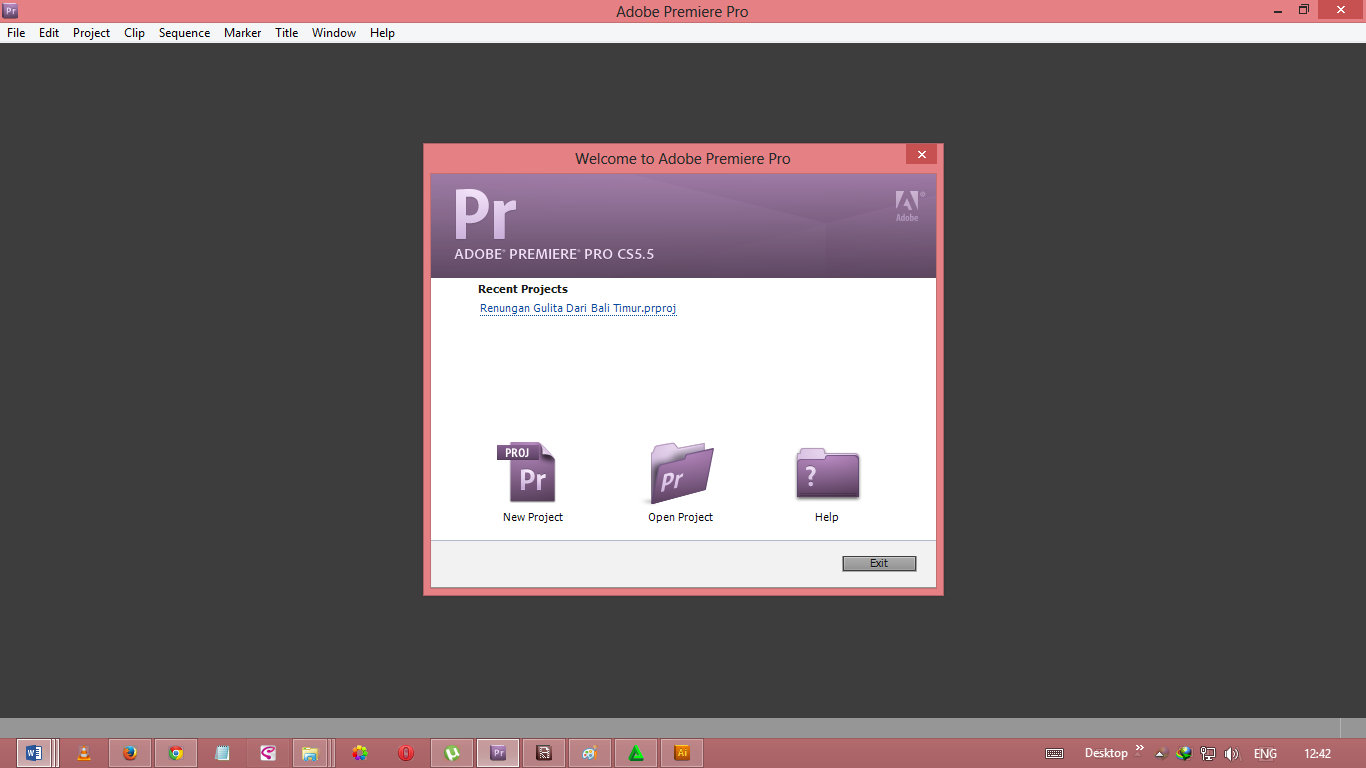Click the green triangle app in the taskbar
The height and width of the screenshot is (768, 1366).
coord(636,753)
